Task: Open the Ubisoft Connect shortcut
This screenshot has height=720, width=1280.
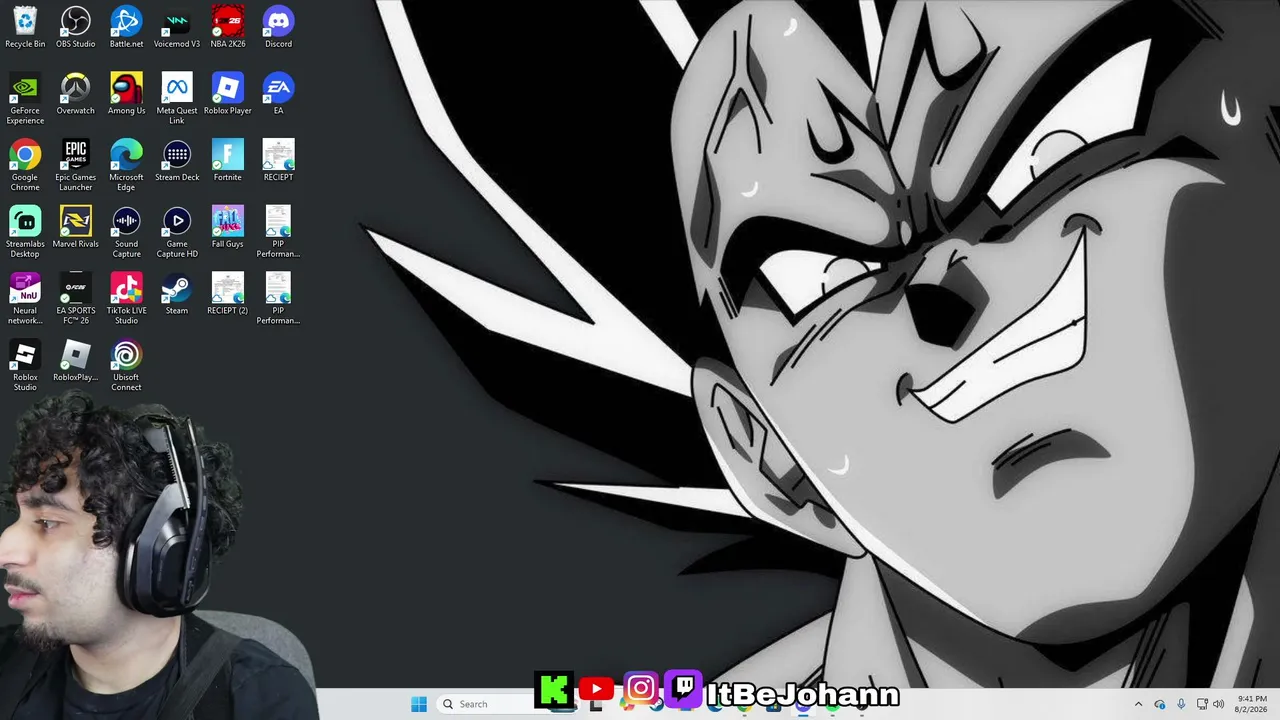Action: click(126, 365)
